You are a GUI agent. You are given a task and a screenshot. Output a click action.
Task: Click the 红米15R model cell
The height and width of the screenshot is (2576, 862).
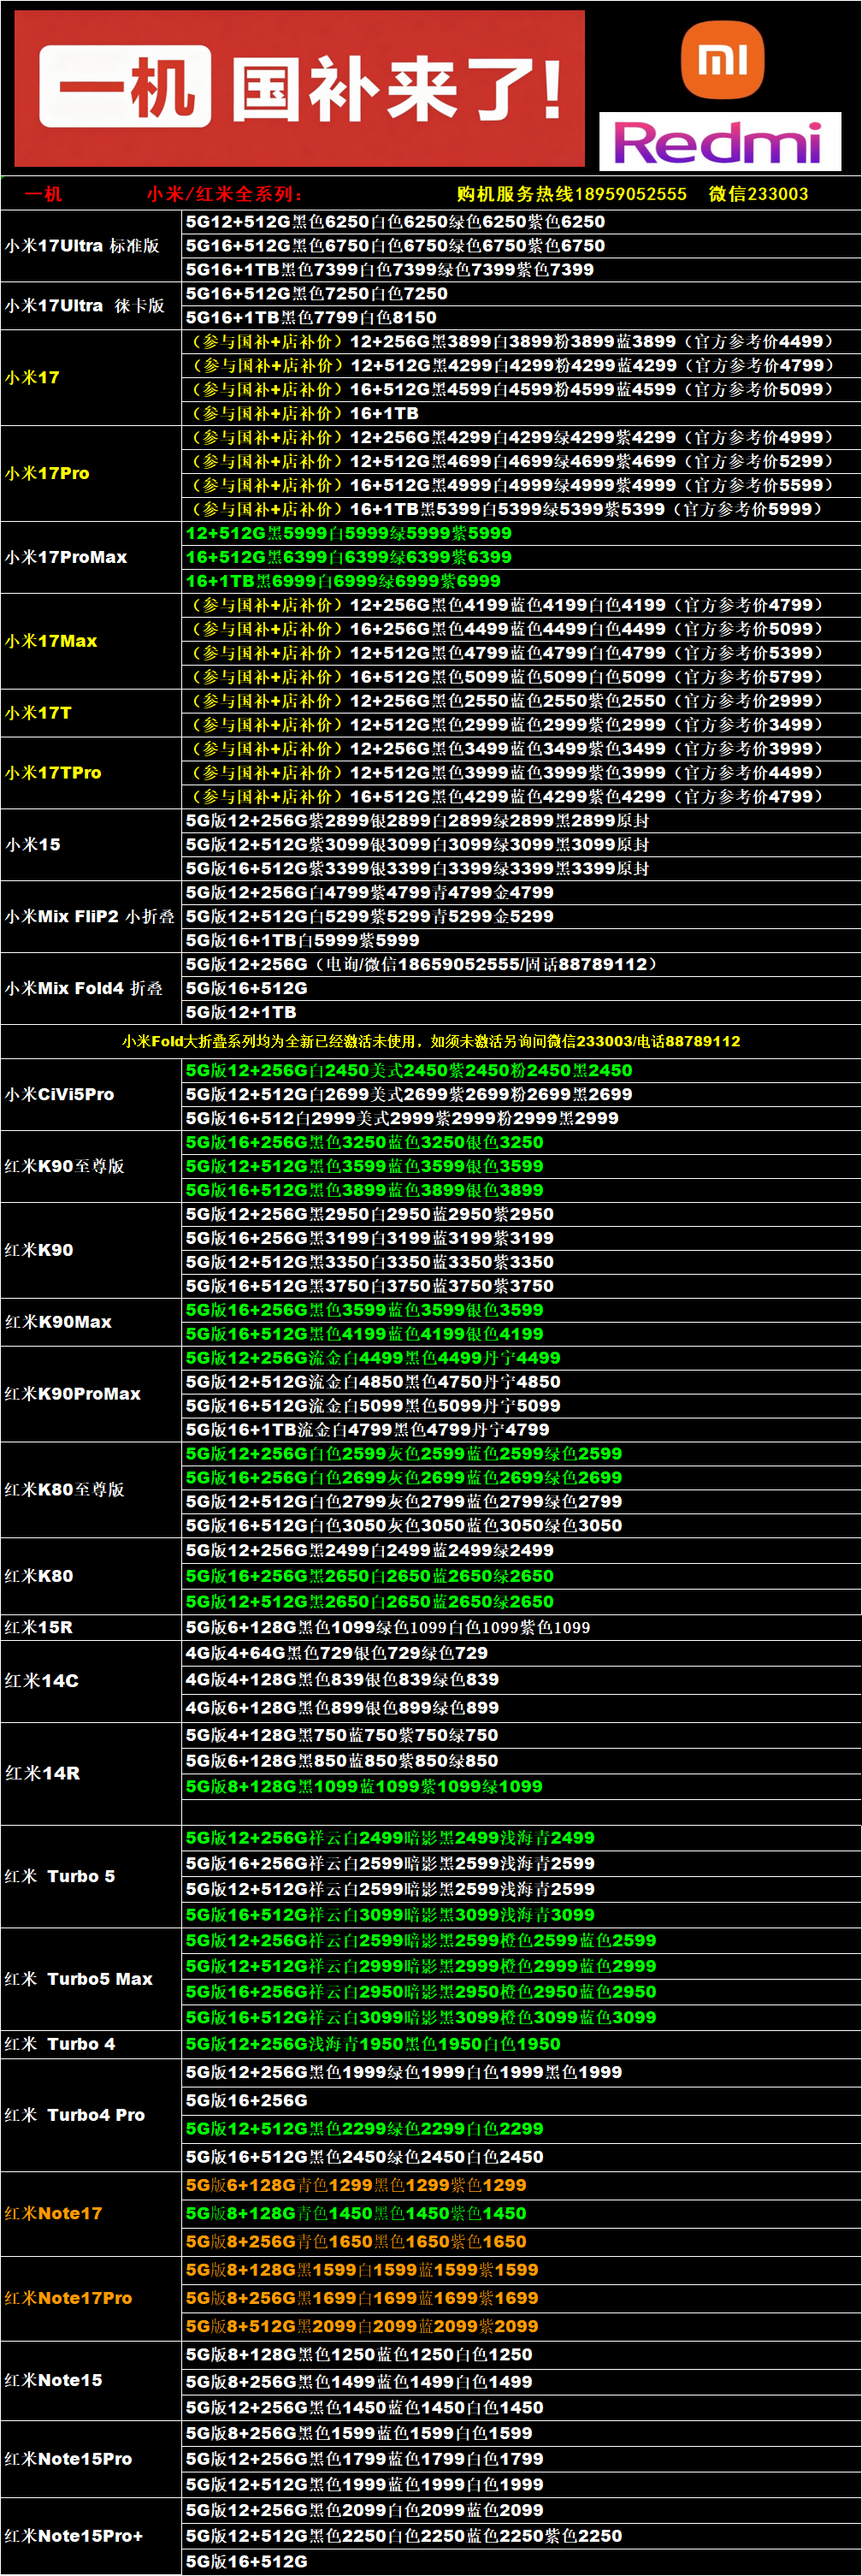point(91,1629)
